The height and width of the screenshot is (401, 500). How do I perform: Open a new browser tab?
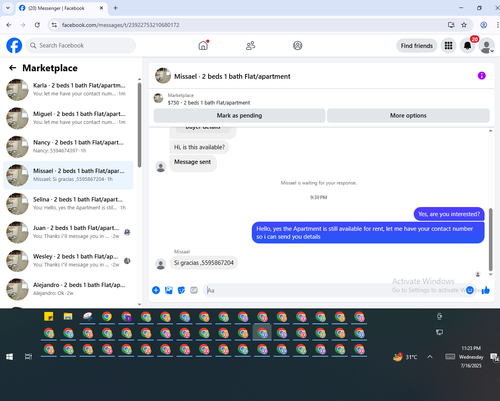tap(115, 8)
